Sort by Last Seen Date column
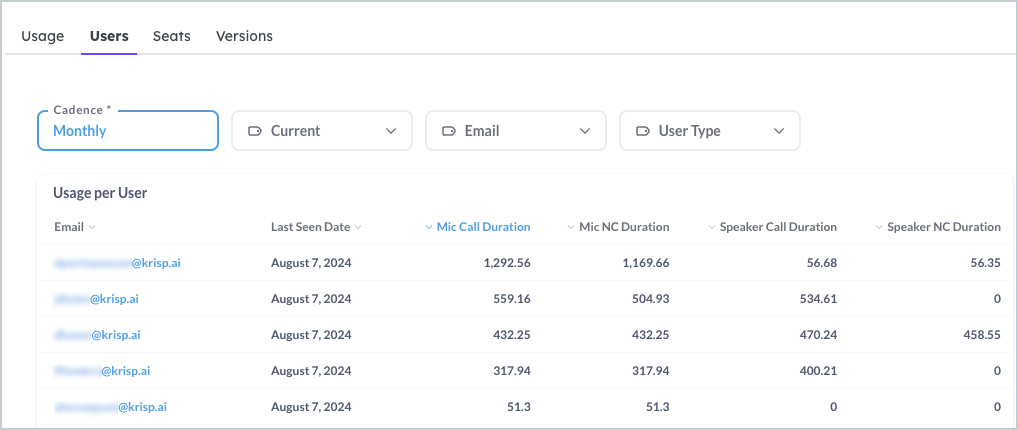 (x=310, y=227)
